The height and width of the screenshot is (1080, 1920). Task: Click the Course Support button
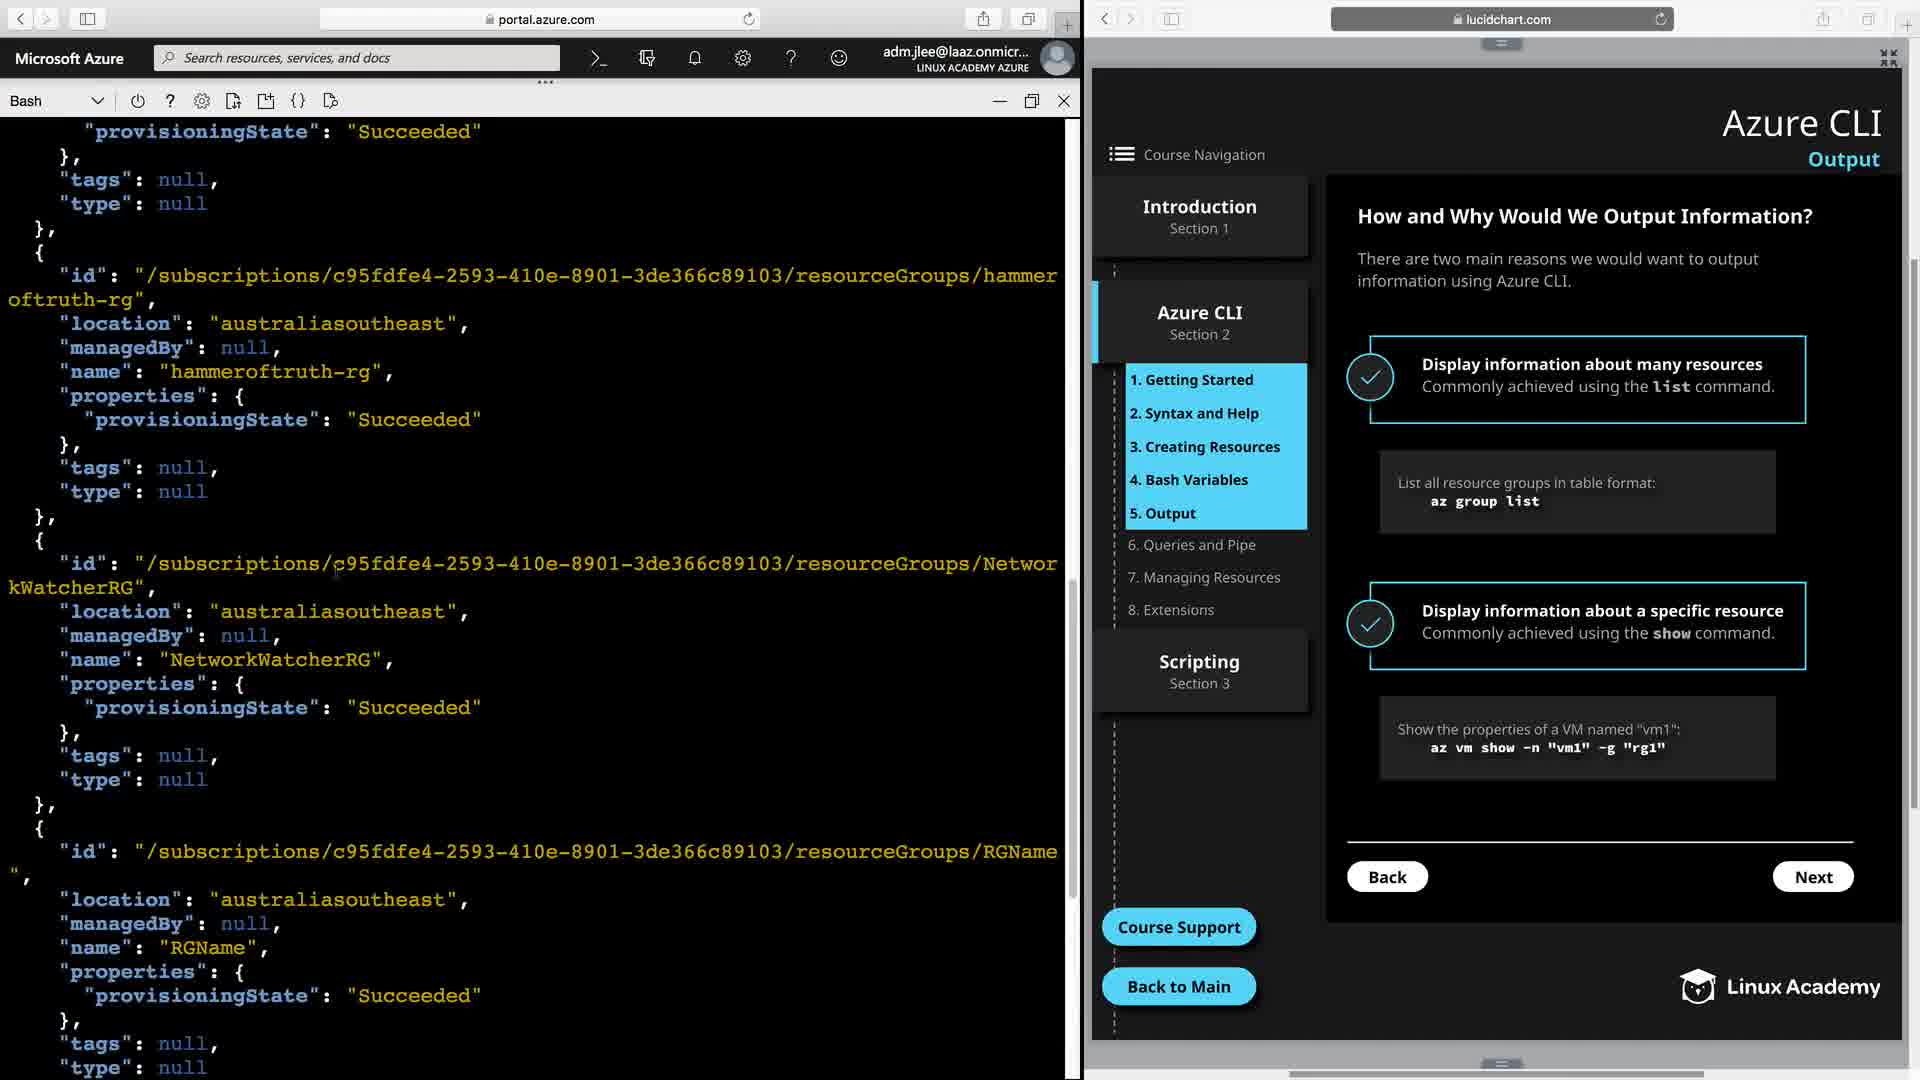(1178, 927)
